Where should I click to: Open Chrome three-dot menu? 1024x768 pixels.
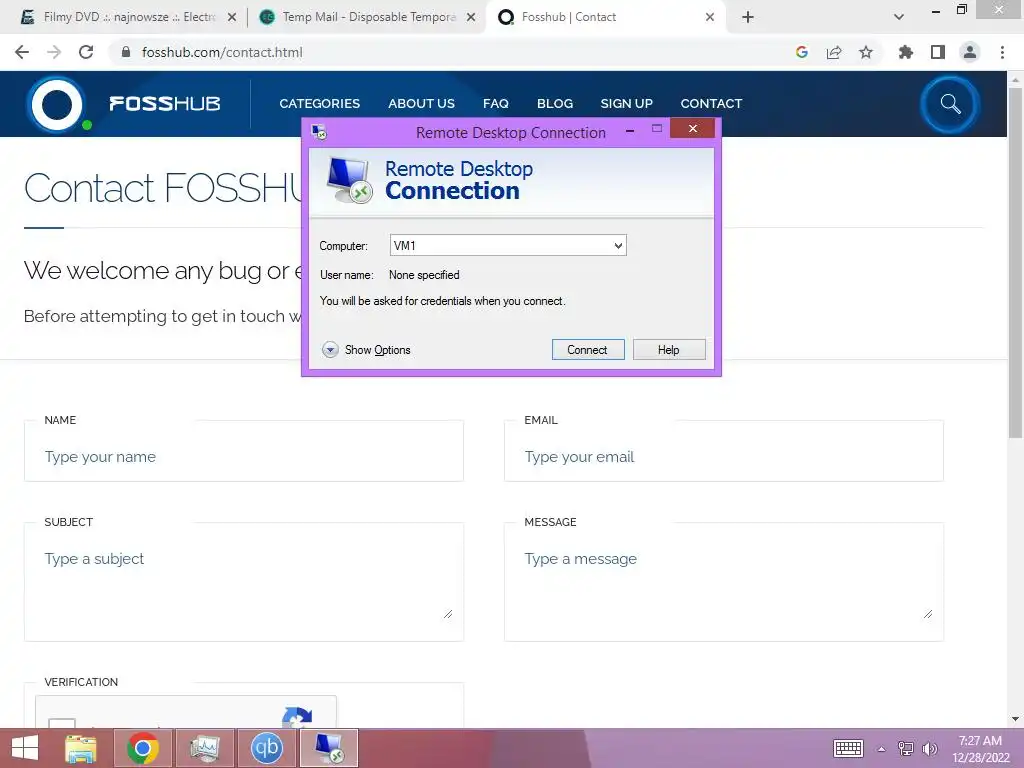1002,52
